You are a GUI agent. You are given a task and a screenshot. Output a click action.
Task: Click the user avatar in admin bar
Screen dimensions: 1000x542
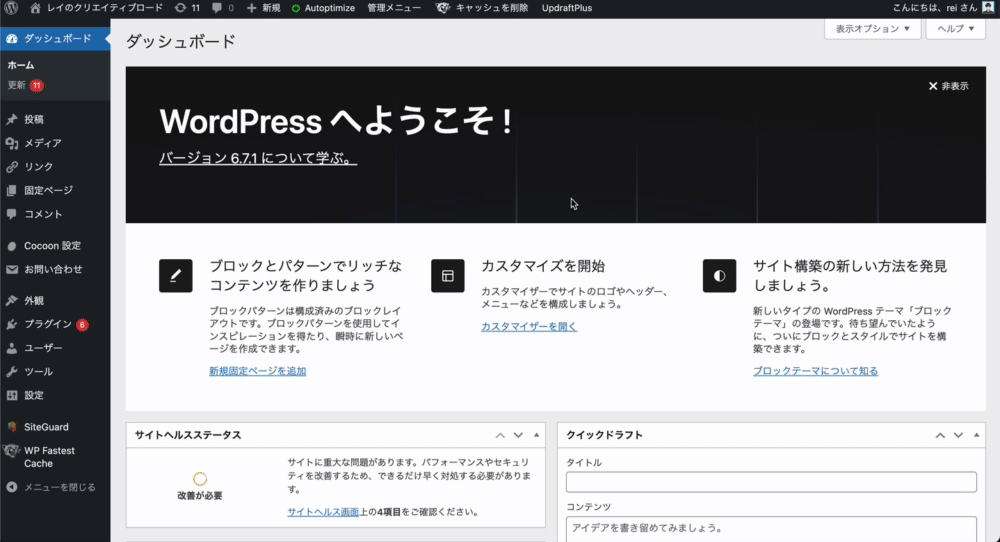coord(988,8)
